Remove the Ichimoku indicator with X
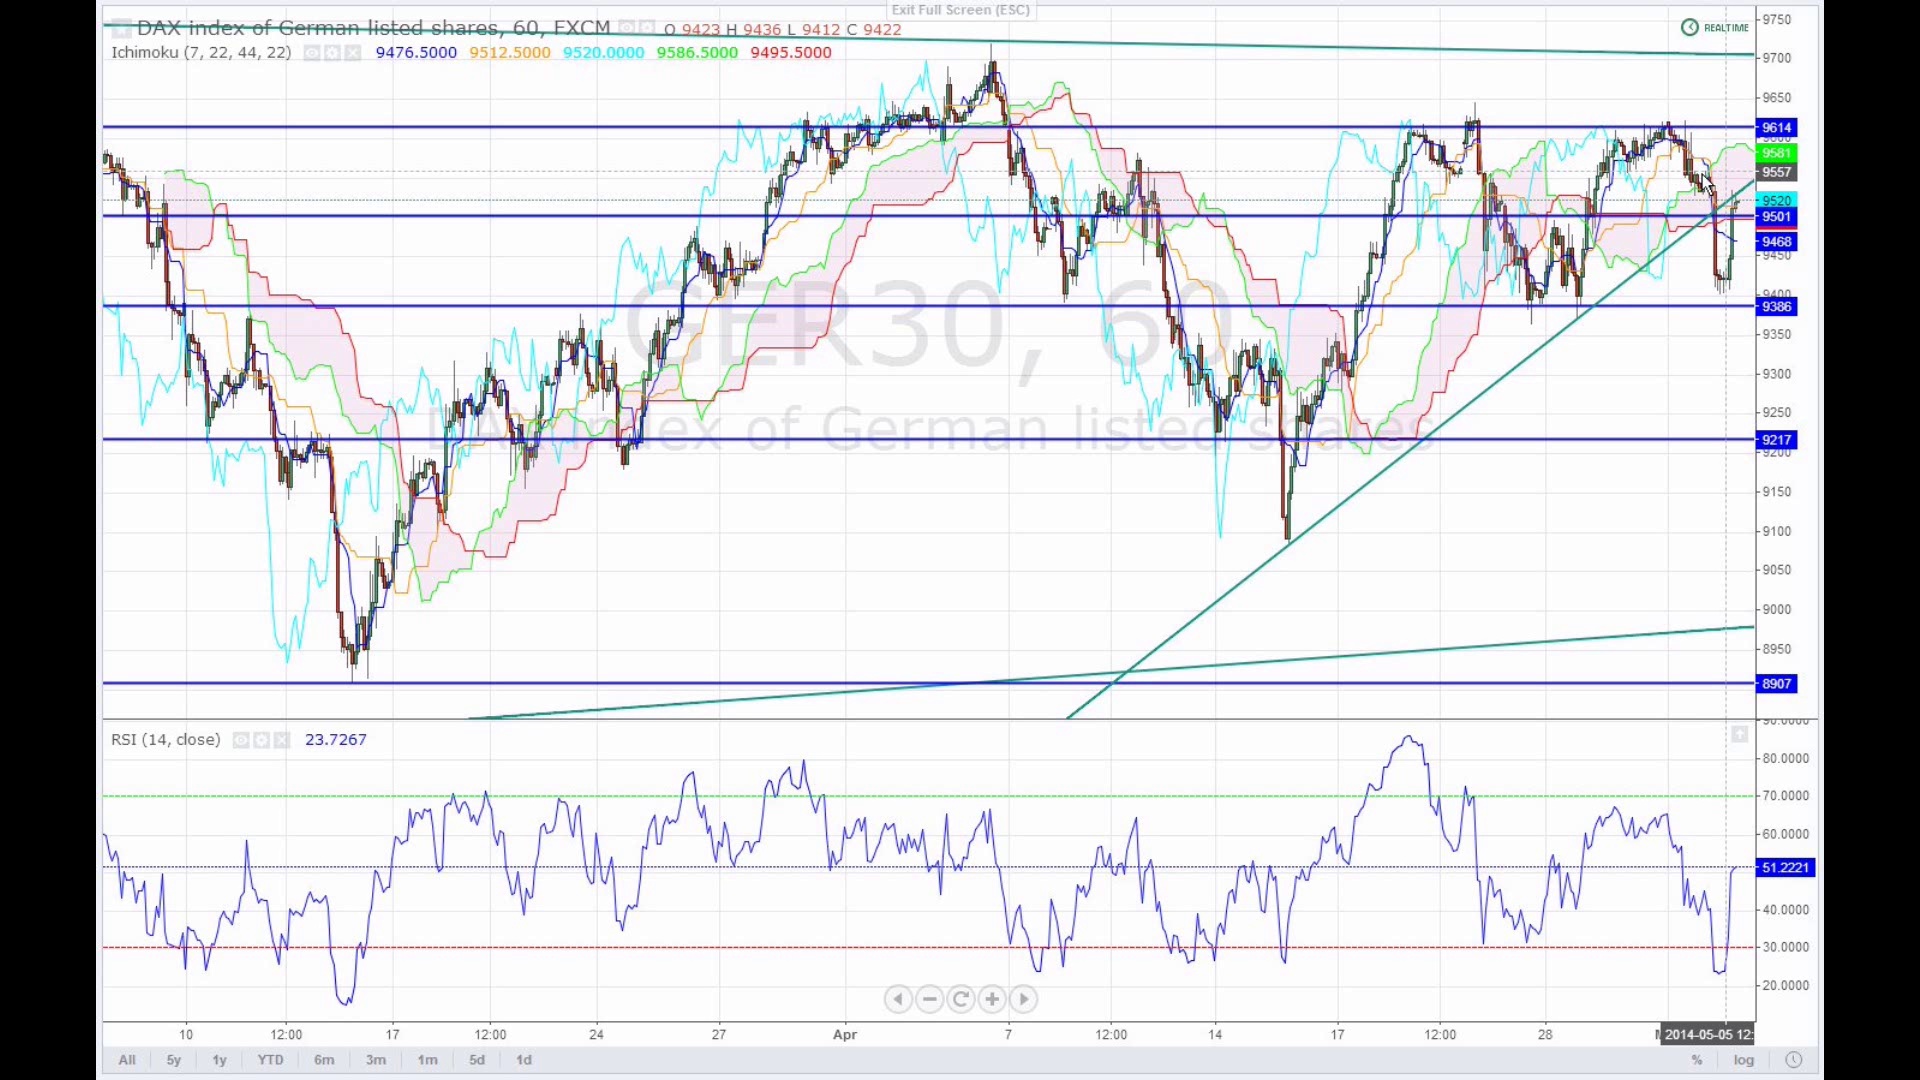Image resolution: width=1920 pixels, height=1080 pixels. point(352,53)
